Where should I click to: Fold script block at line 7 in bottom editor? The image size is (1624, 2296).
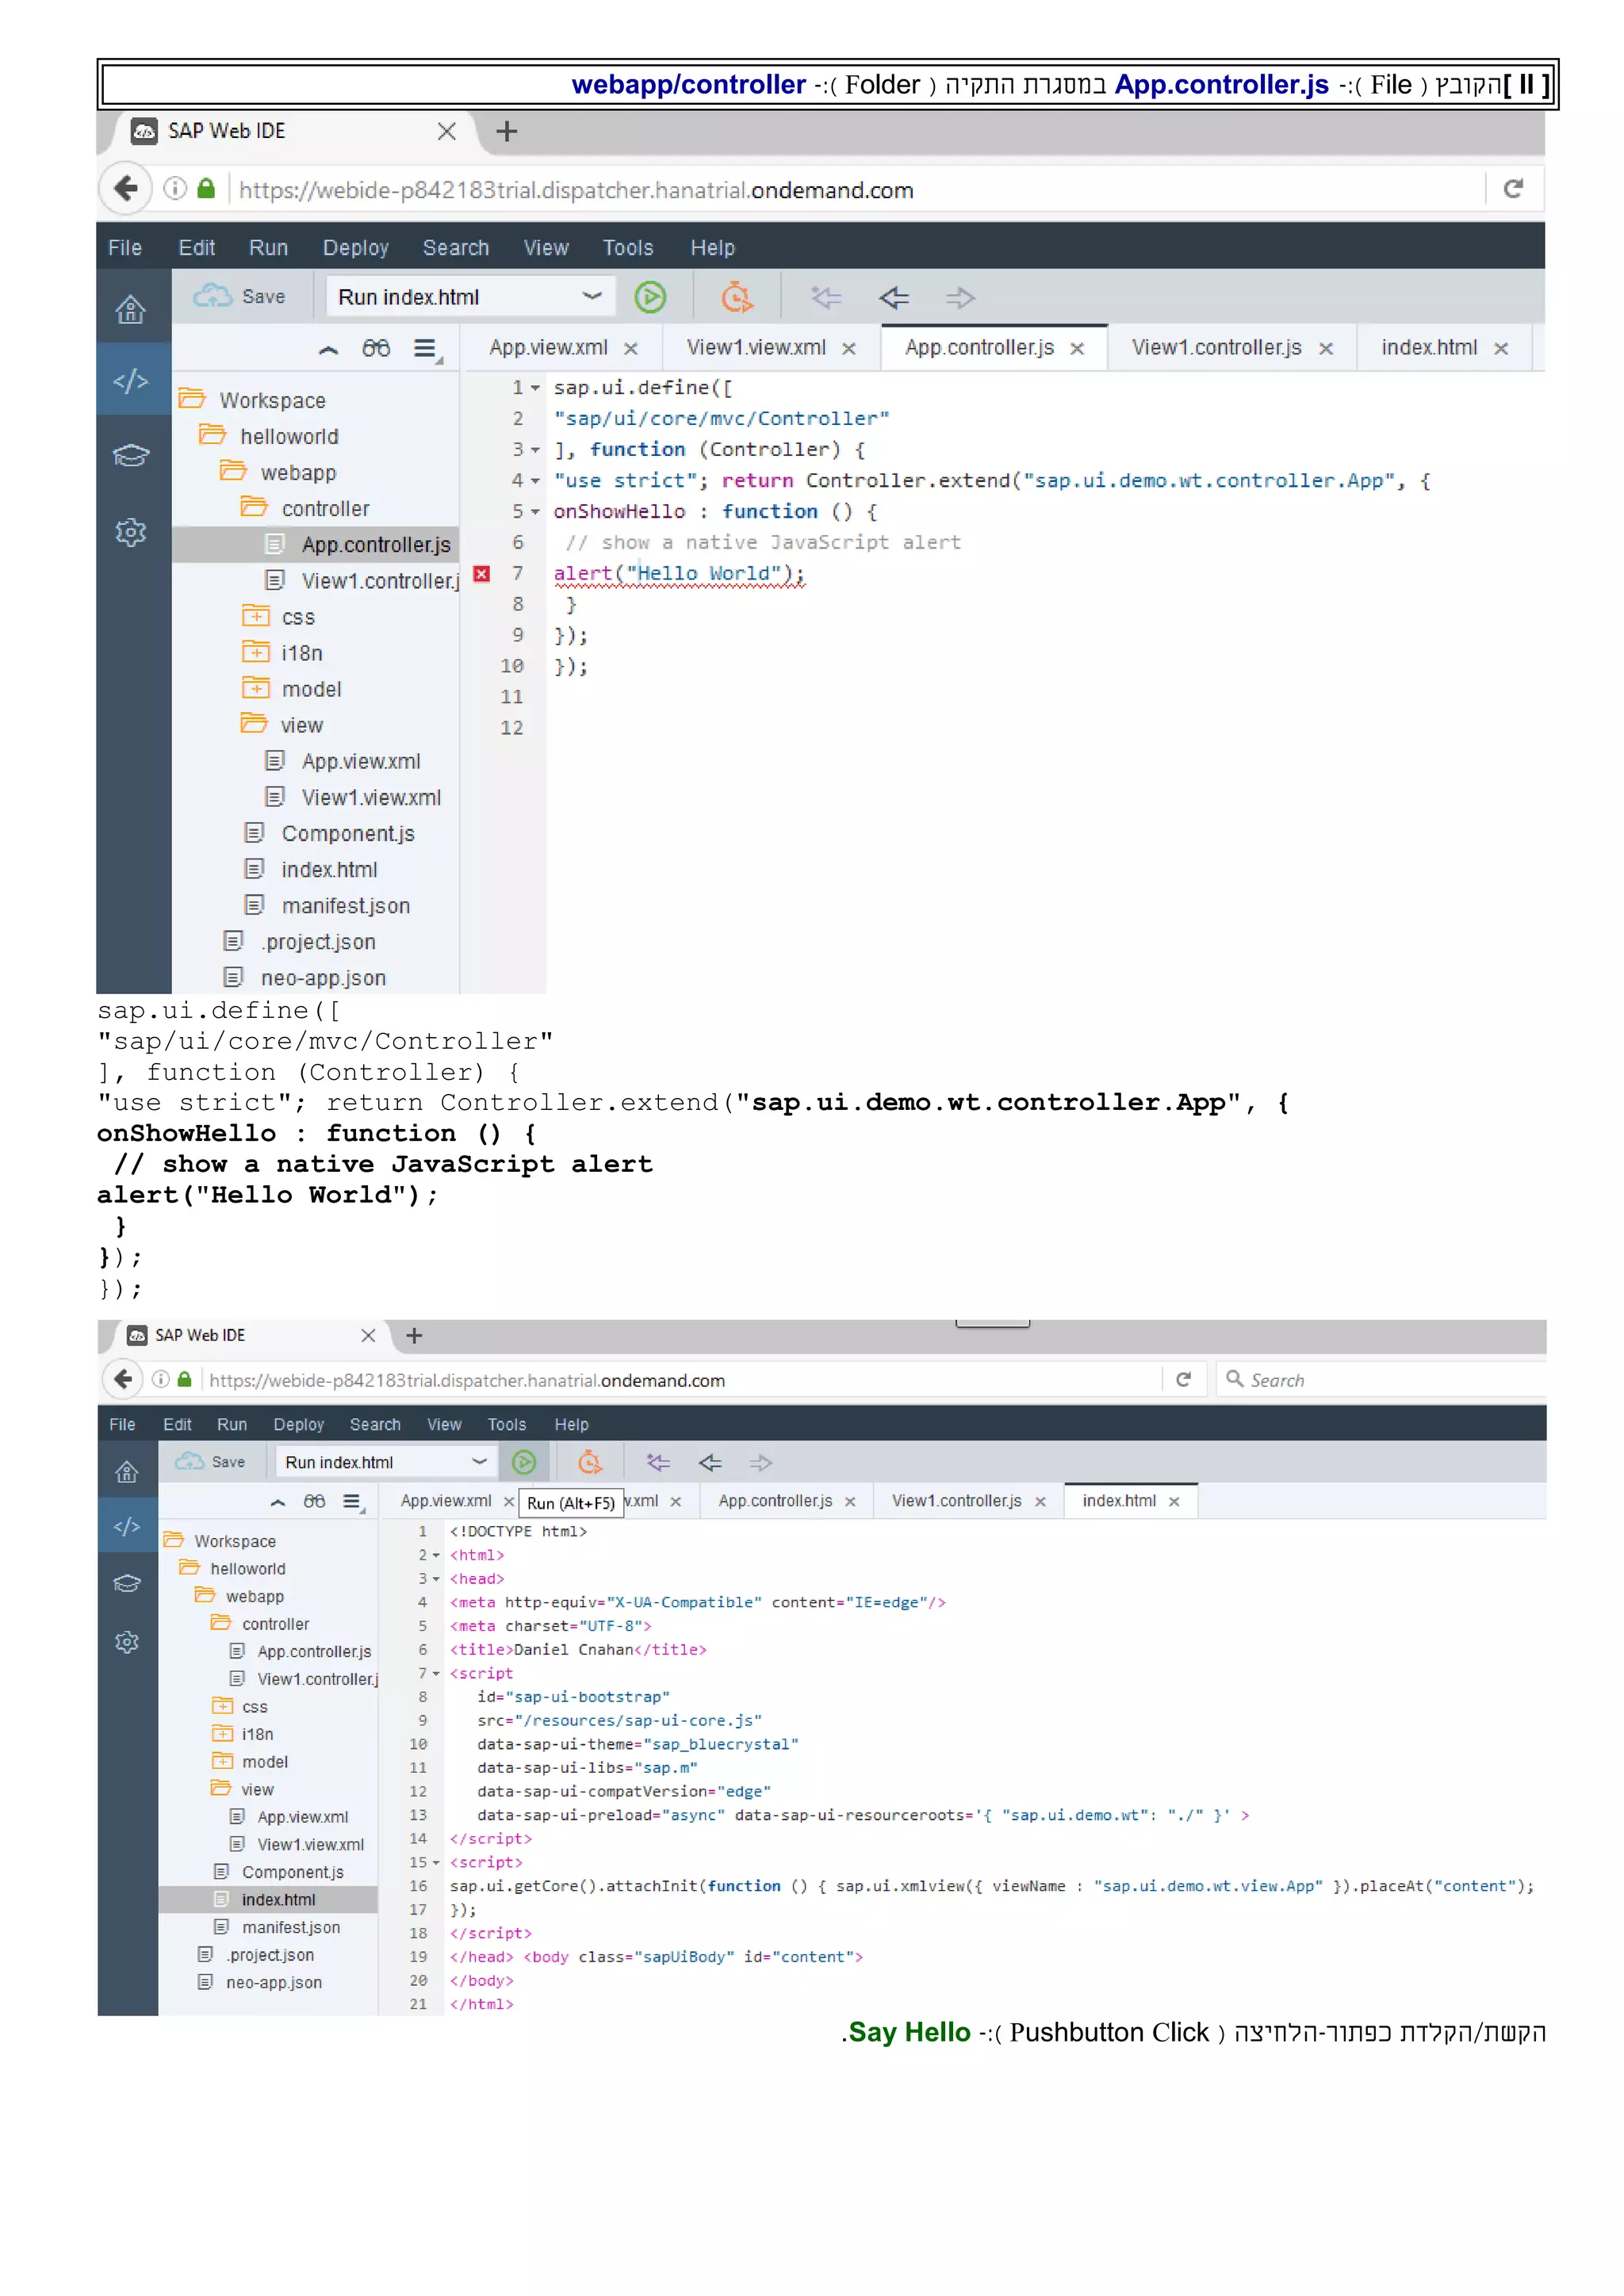pos(436,1674)
